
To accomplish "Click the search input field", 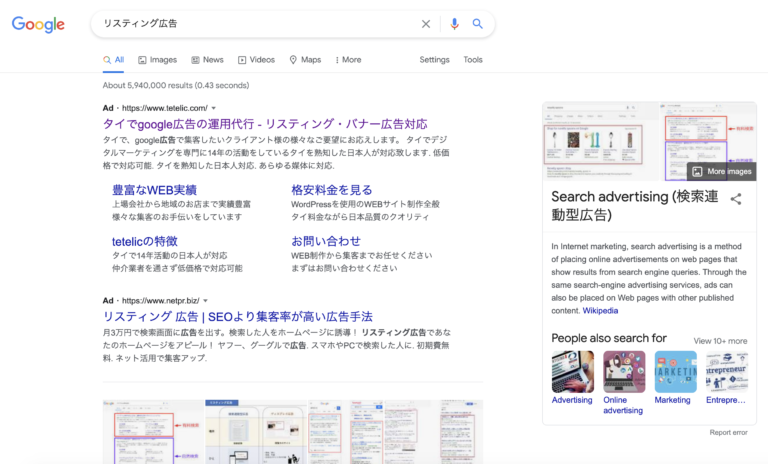I will [255, 24].
